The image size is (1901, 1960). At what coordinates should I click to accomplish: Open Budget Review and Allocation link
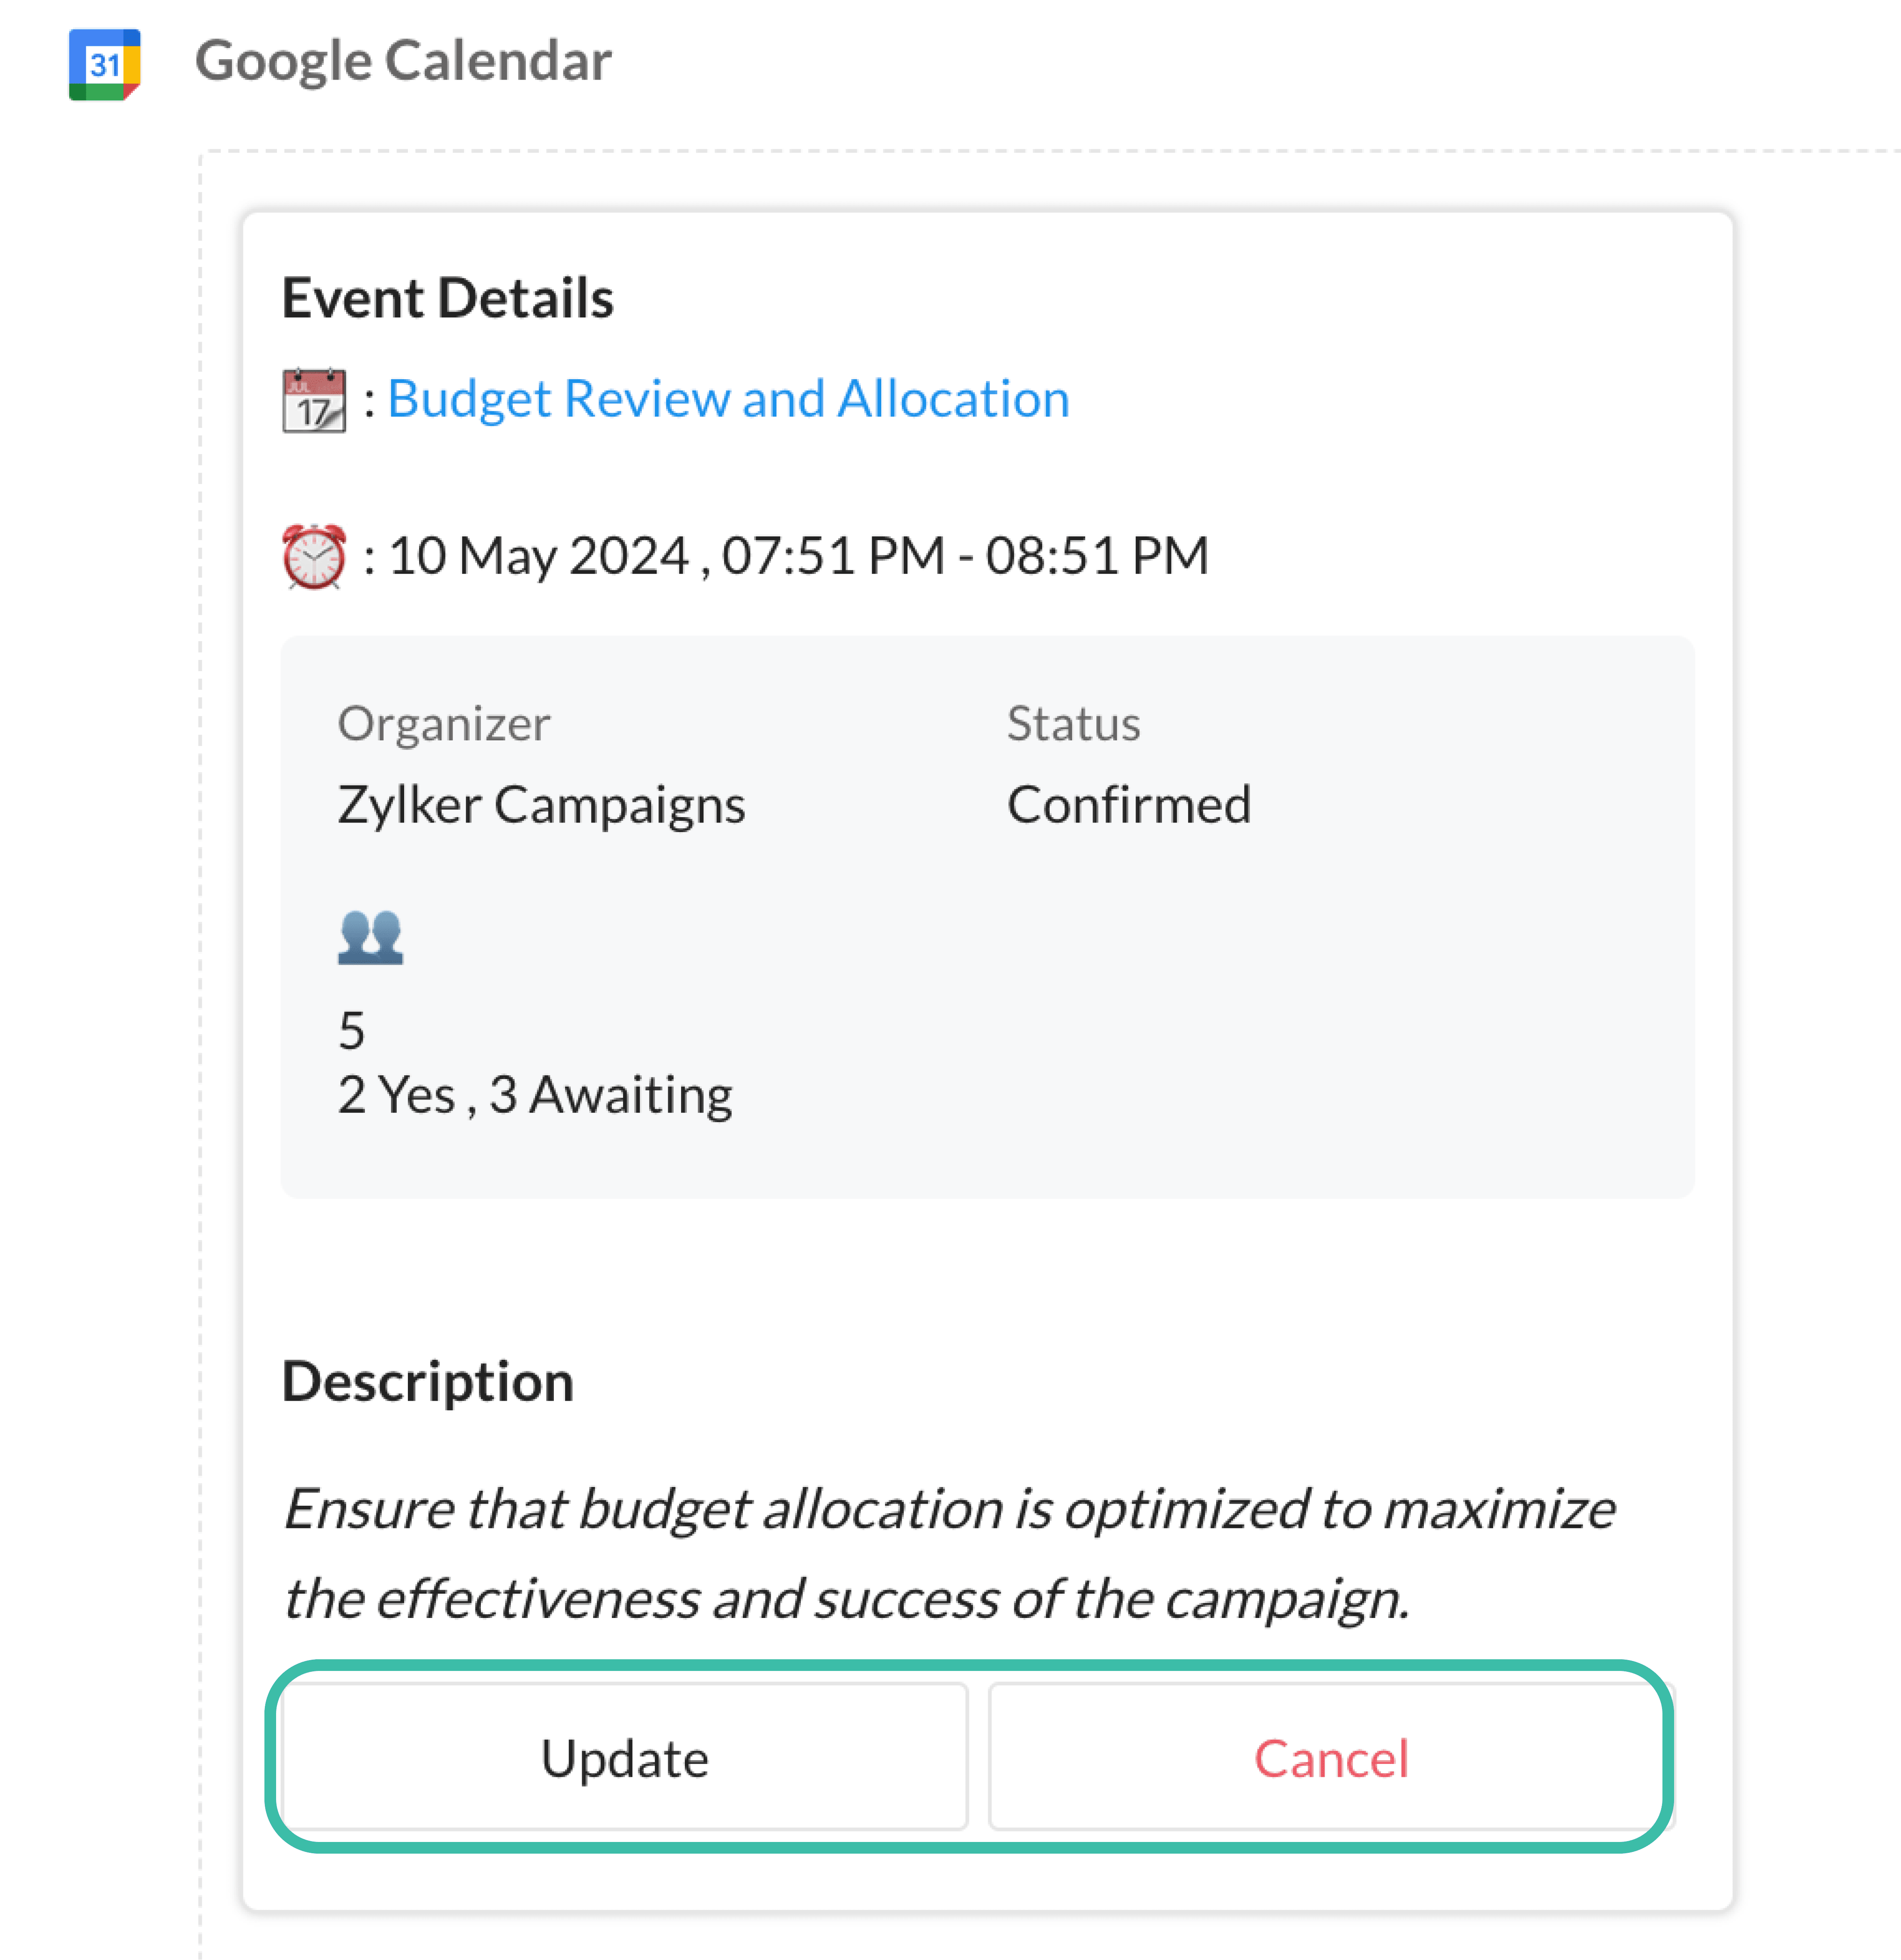(728, 399)
